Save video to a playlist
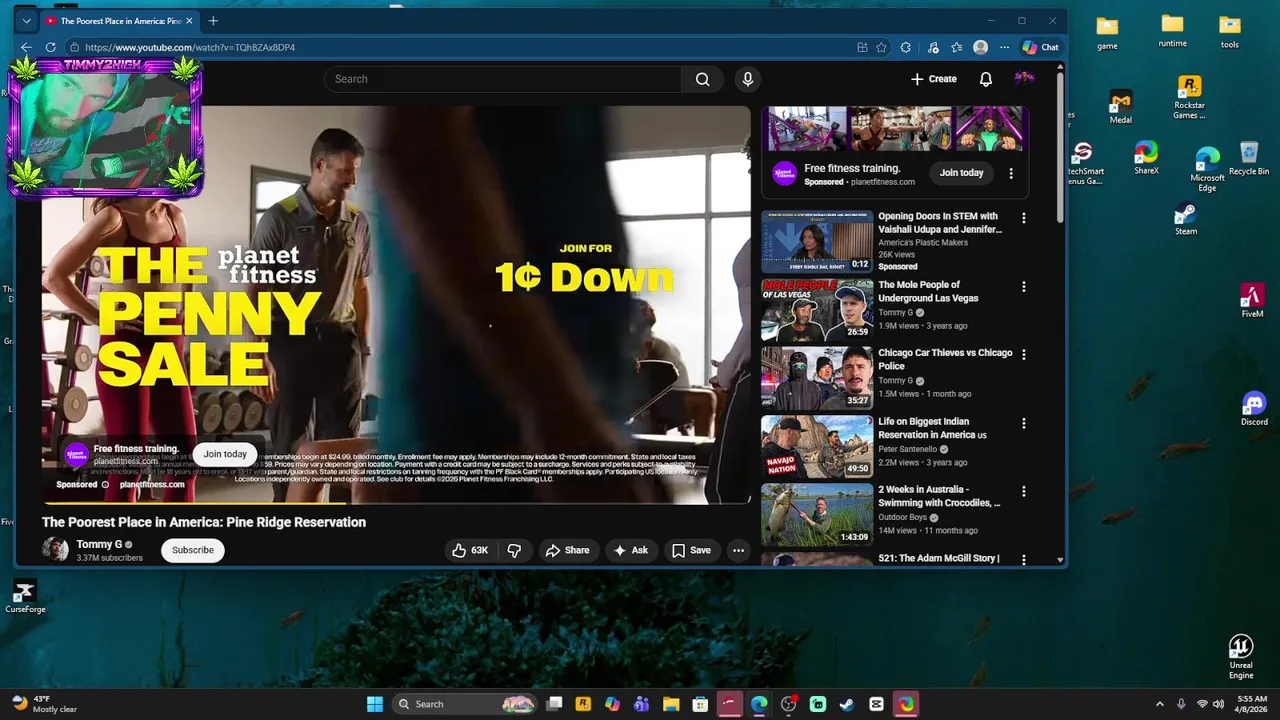This screenshot has width=1280, height=720. (x=691, y=550)
